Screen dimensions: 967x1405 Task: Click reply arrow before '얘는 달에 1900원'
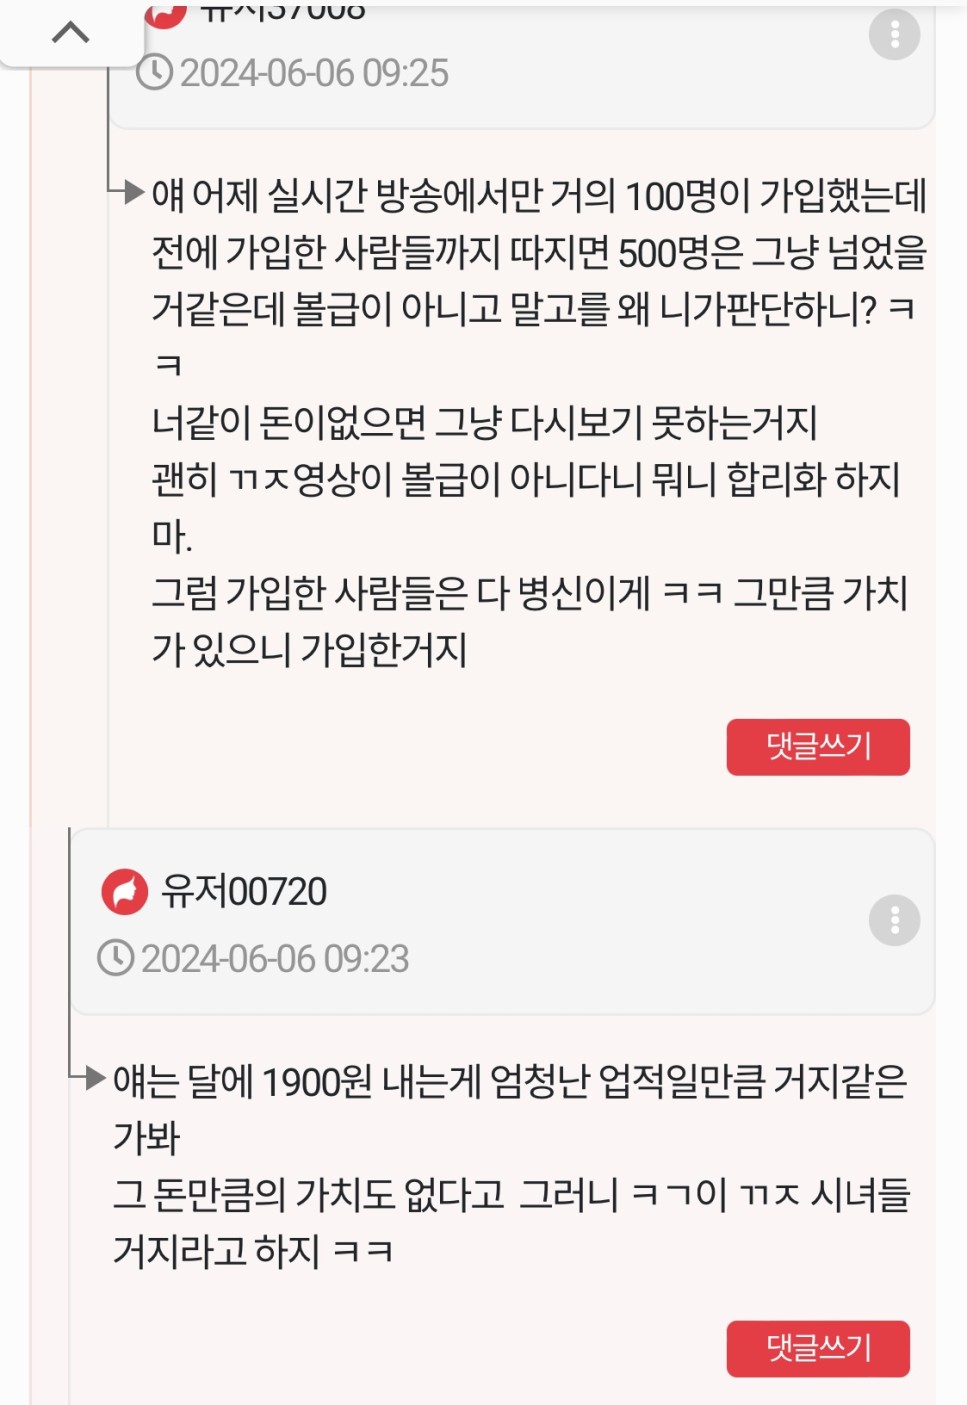pos(90,1078)
